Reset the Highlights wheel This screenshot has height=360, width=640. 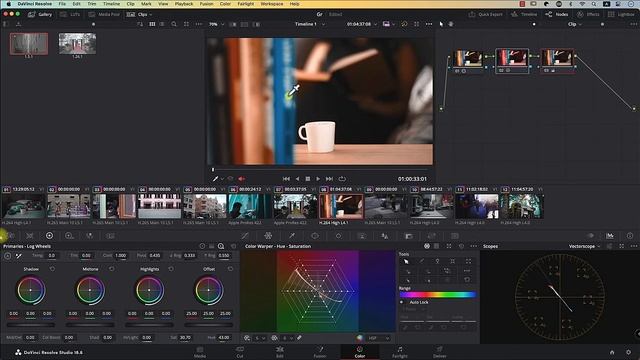(x=171, y=269)
